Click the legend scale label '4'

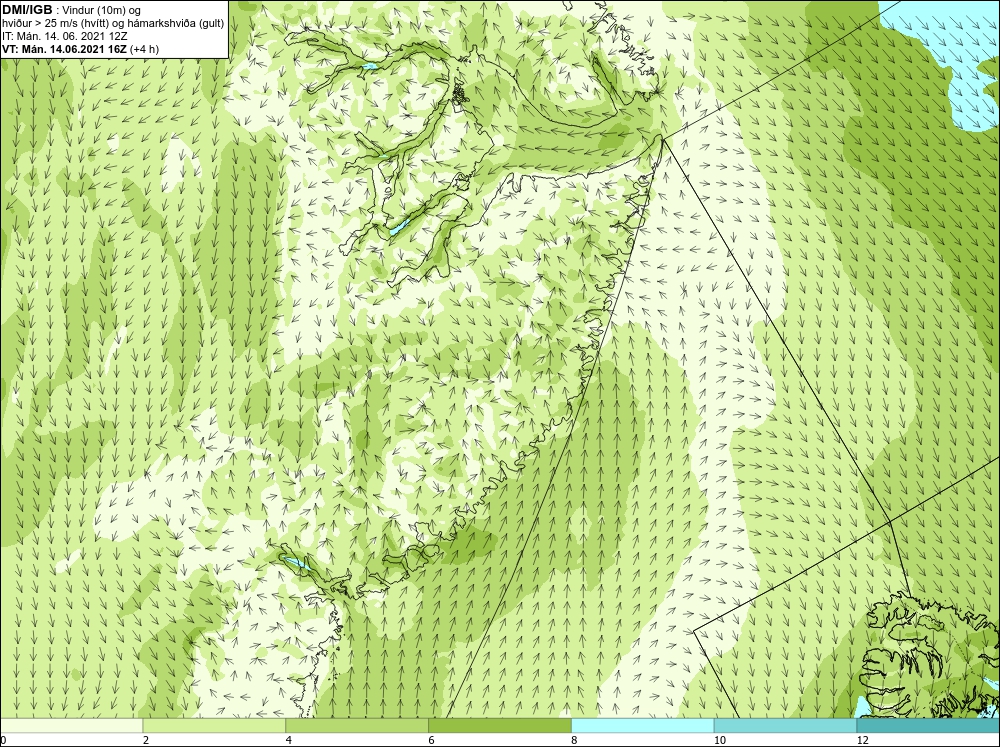[x=289, y=740]
